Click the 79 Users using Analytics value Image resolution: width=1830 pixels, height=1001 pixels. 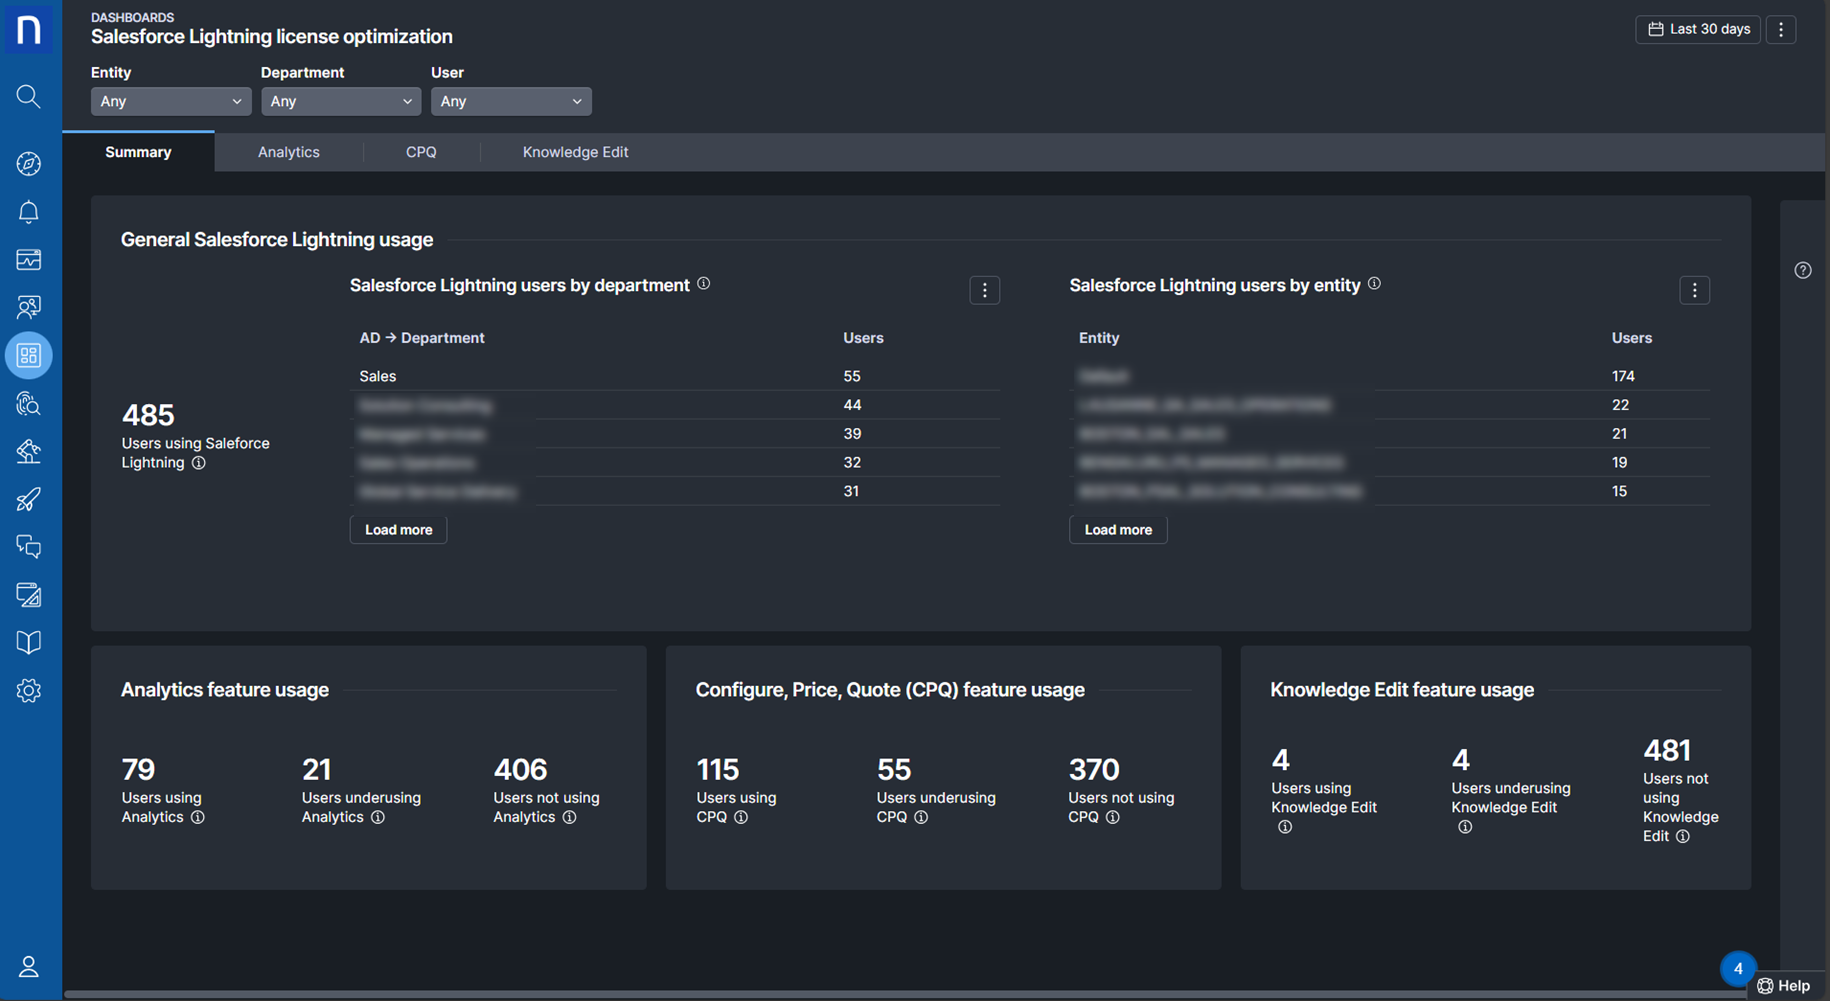pos(138,769)
